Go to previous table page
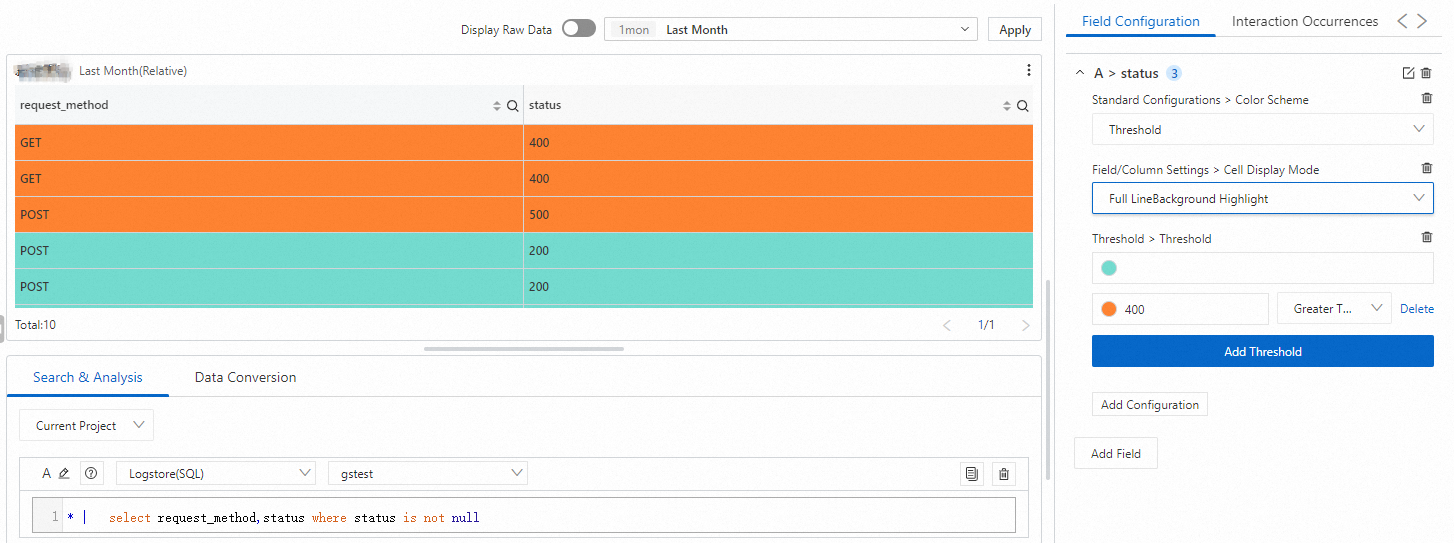Image resolution: width=1454 pixels, height=543 pixels. [947, 325]
